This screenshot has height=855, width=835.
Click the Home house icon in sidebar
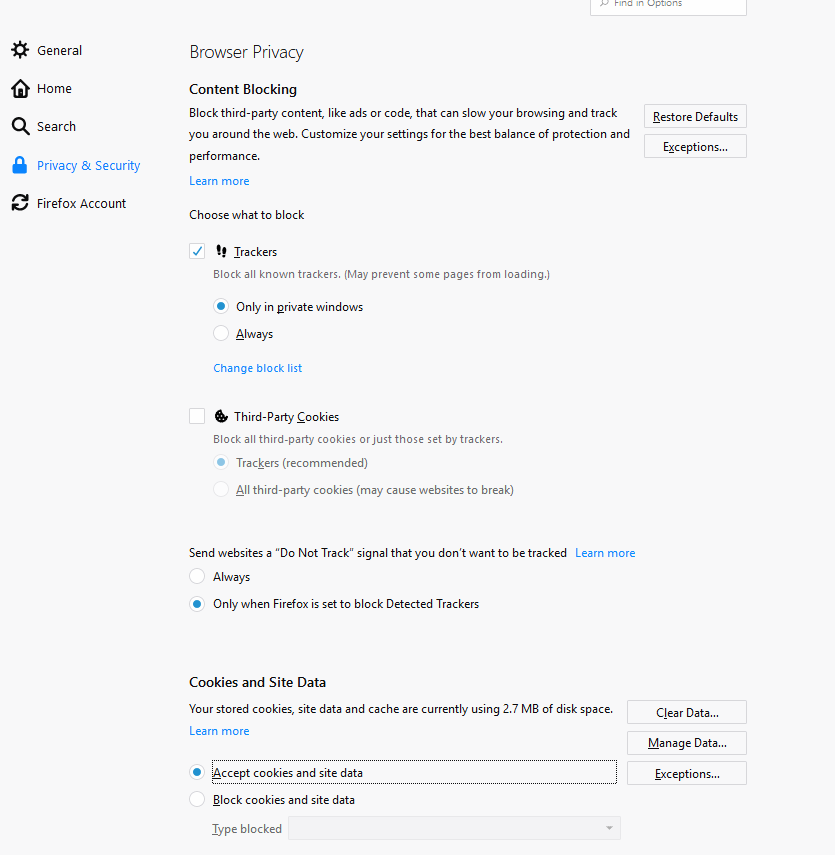19,88
